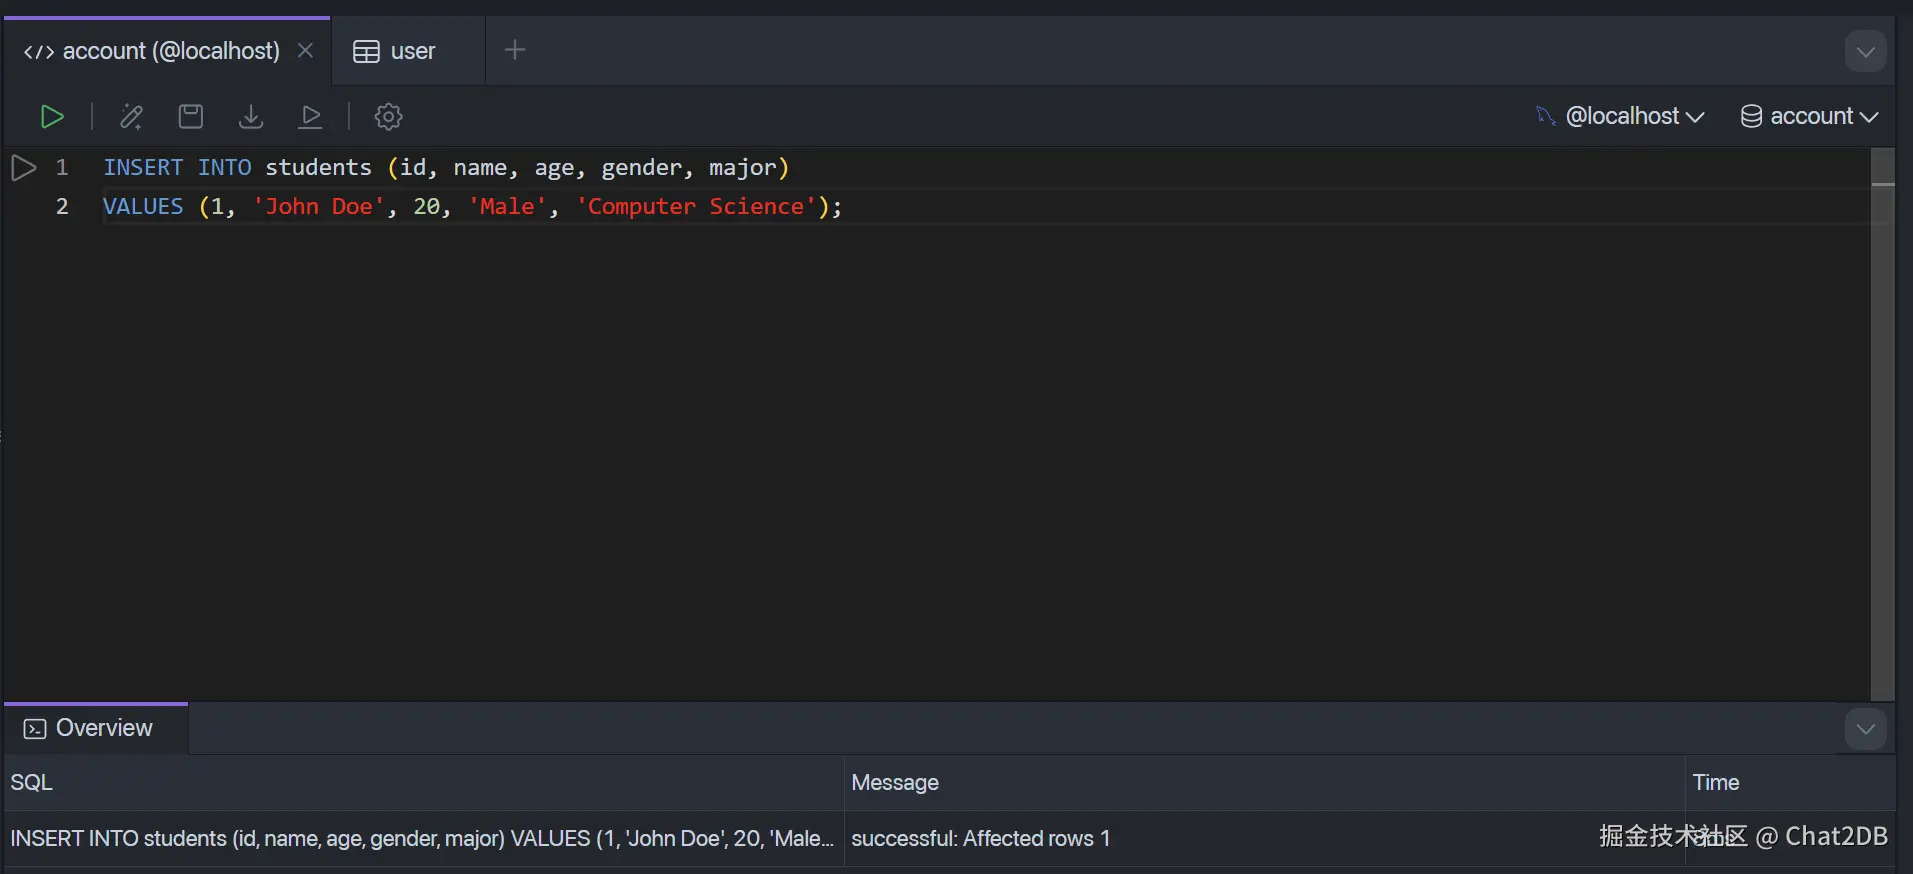Open the @localhost connection dropdown
The height and width of the screenshot is (874, 1913).
tap(1634, 116)
